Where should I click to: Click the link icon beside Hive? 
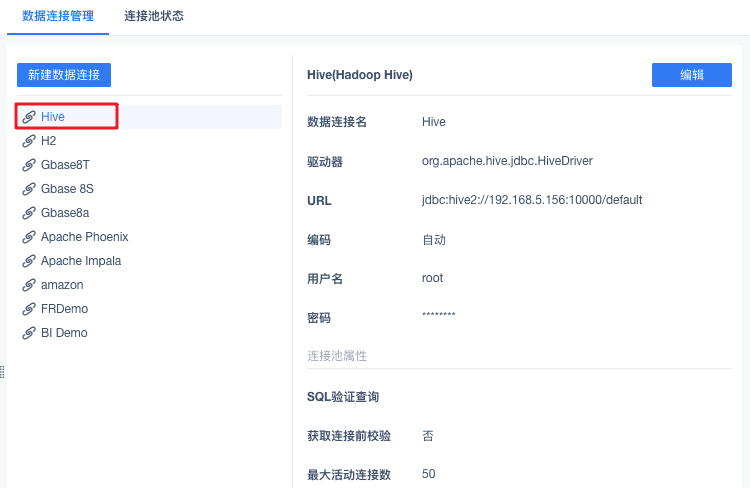29,117
